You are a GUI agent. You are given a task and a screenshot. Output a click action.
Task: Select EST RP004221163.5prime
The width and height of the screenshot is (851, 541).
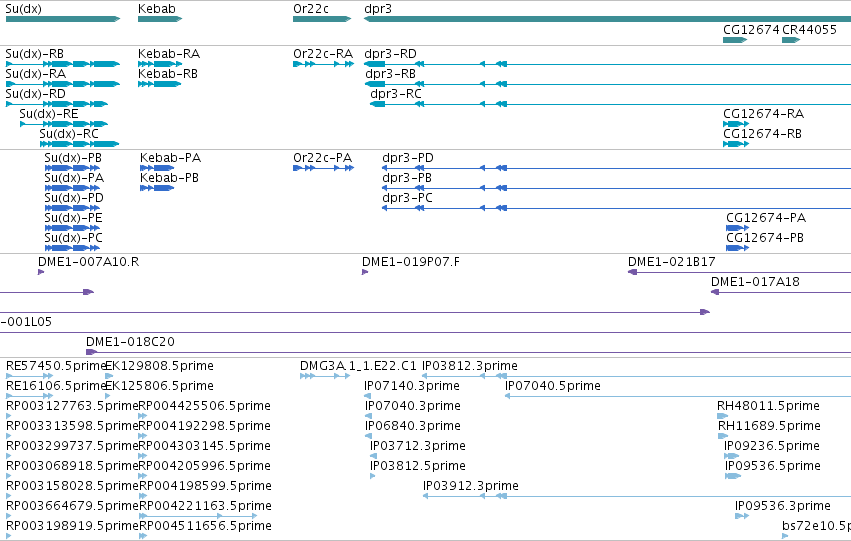pyautogui.click(x=198, y=517)
